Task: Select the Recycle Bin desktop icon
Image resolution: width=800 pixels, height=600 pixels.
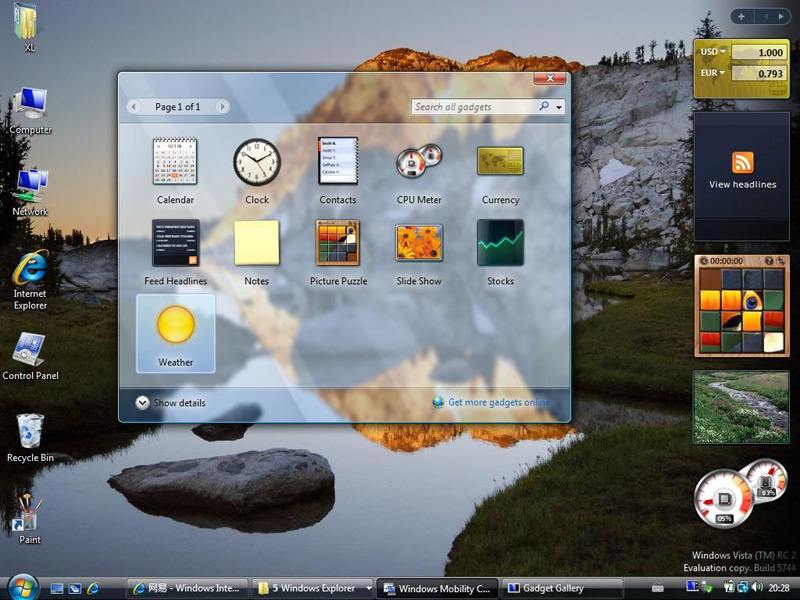Action: click(30, 438)
